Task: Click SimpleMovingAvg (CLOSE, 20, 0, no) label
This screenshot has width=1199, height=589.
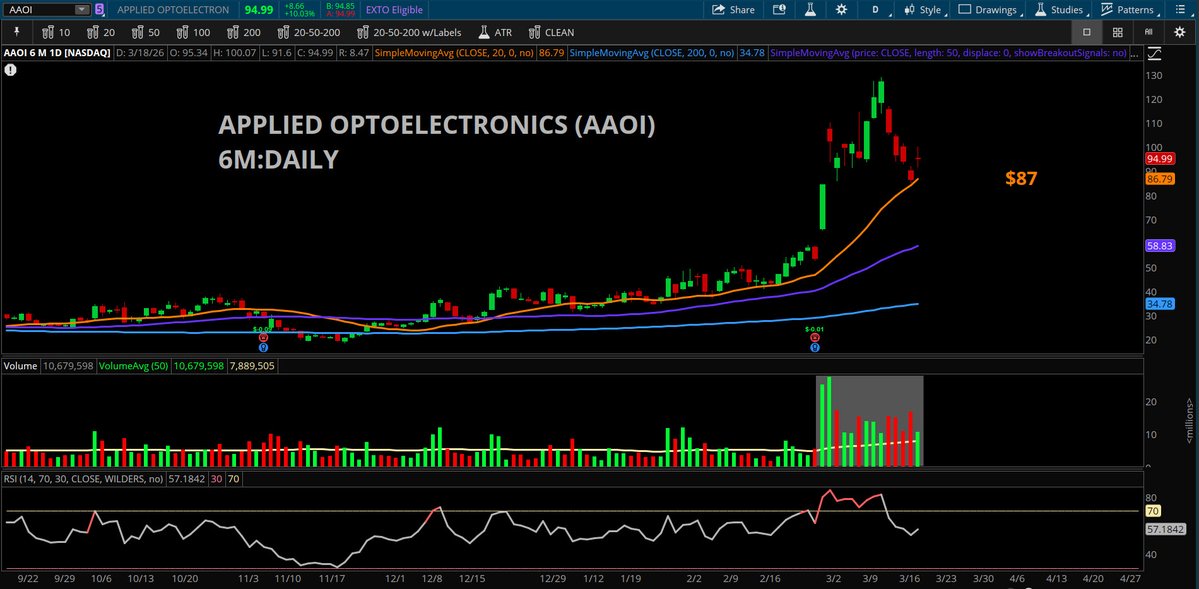Action: pos(454,54)
